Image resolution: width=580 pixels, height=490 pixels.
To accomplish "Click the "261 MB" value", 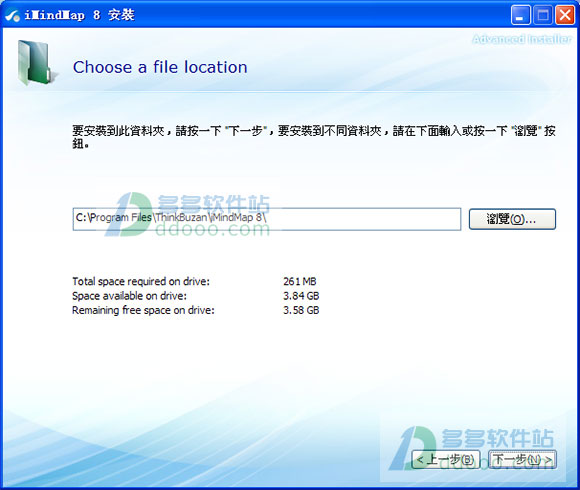I will (x=300, y=281).
